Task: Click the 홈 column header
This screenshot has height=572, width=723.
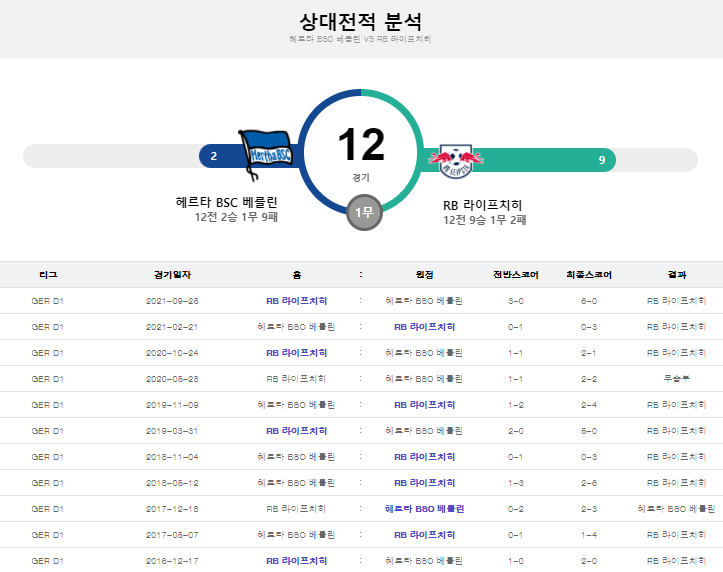Action: (296, 275)
